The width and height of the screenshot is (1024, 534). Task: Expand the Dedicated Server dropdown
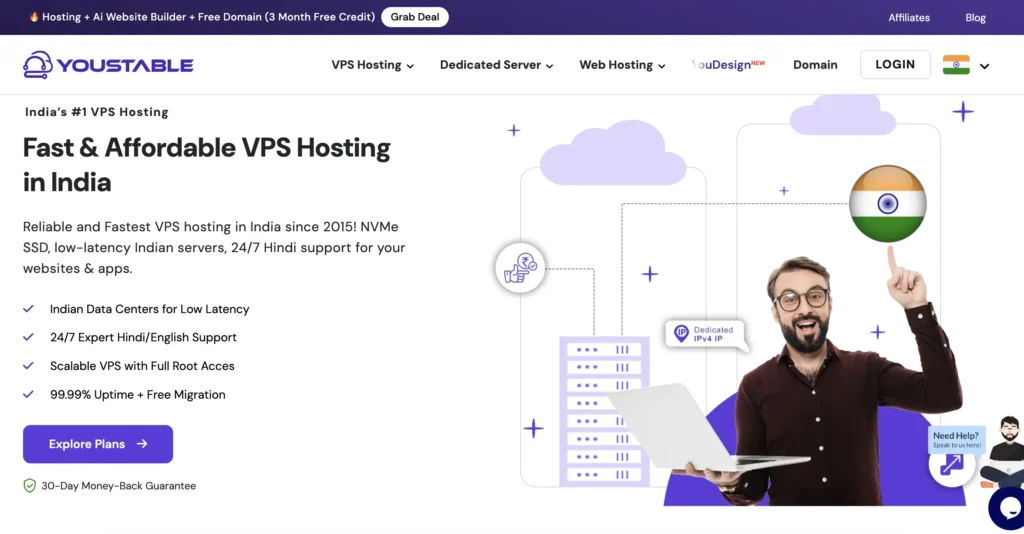tap(496, 65)
